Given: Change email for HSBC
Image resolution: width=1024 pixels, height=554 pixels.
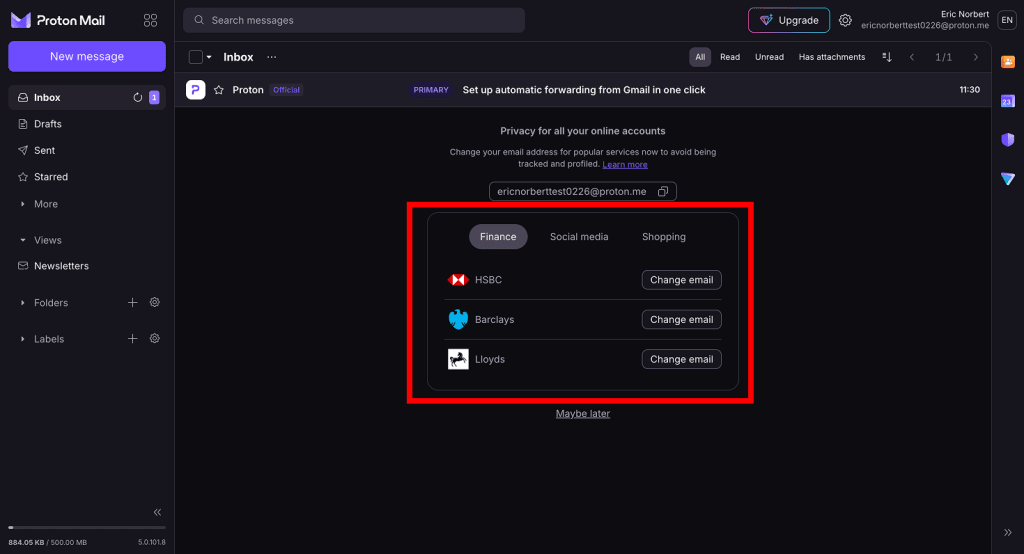Looking at the screenshot, I should (682, 280).
